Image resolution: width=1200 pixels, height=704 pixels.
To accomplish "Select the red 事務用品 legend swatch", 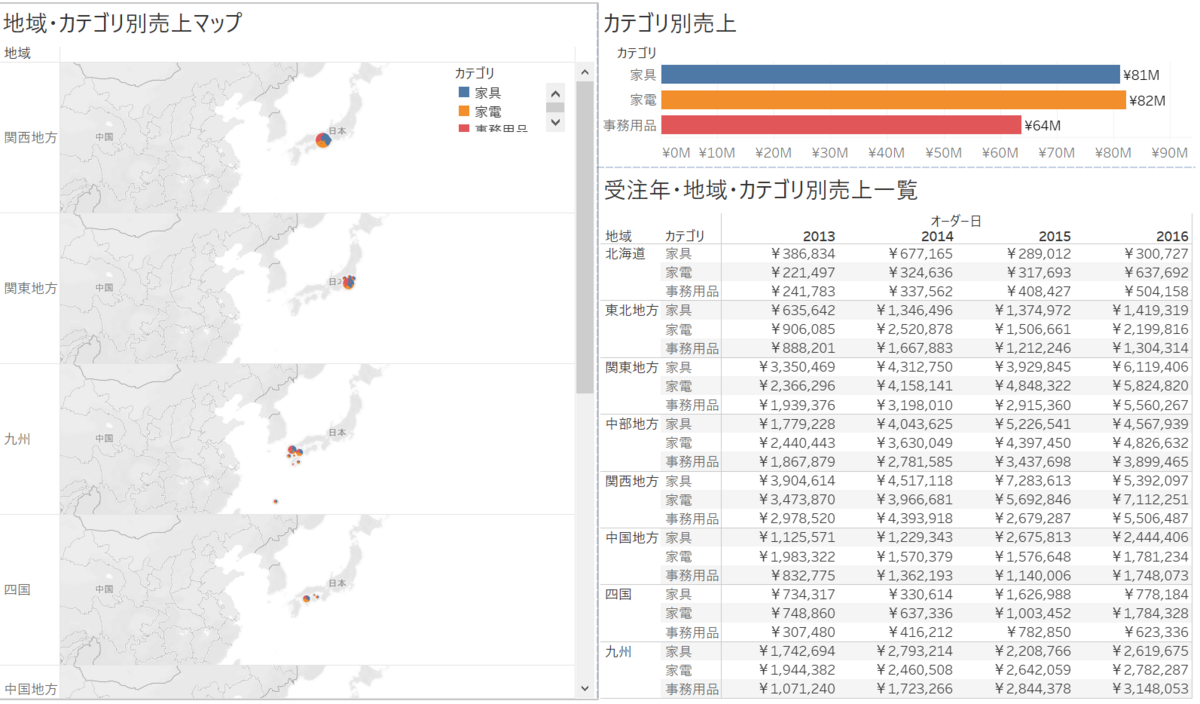I will pyautogui.click(x=463, y=128).
